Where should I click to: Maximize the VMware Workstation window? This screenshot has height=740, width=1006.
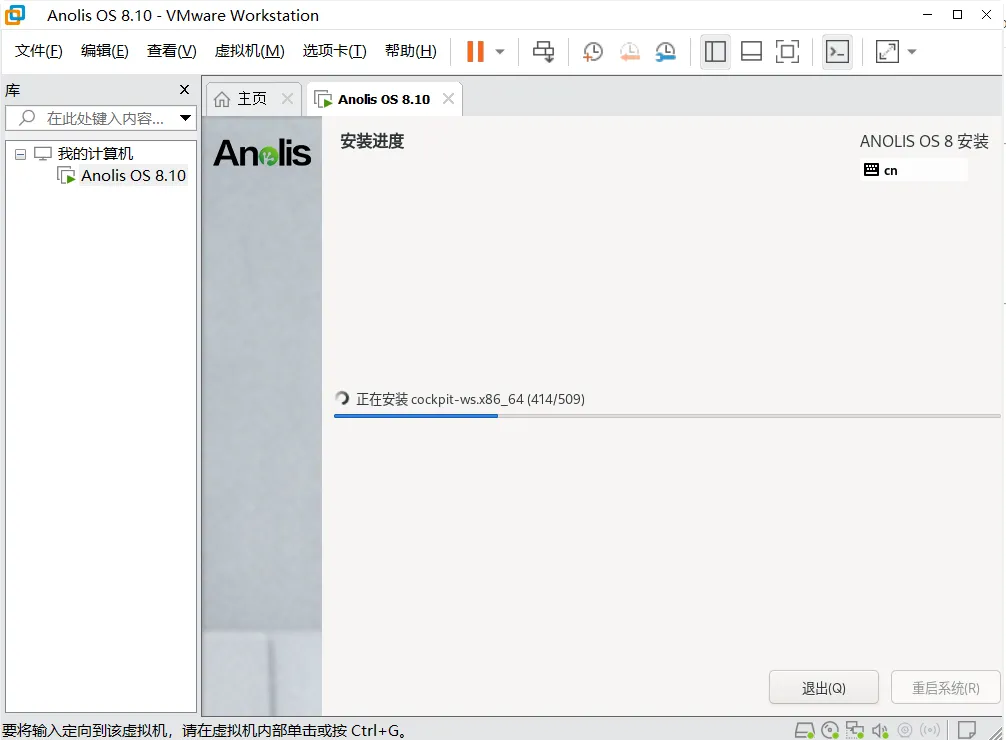[957, 15]
